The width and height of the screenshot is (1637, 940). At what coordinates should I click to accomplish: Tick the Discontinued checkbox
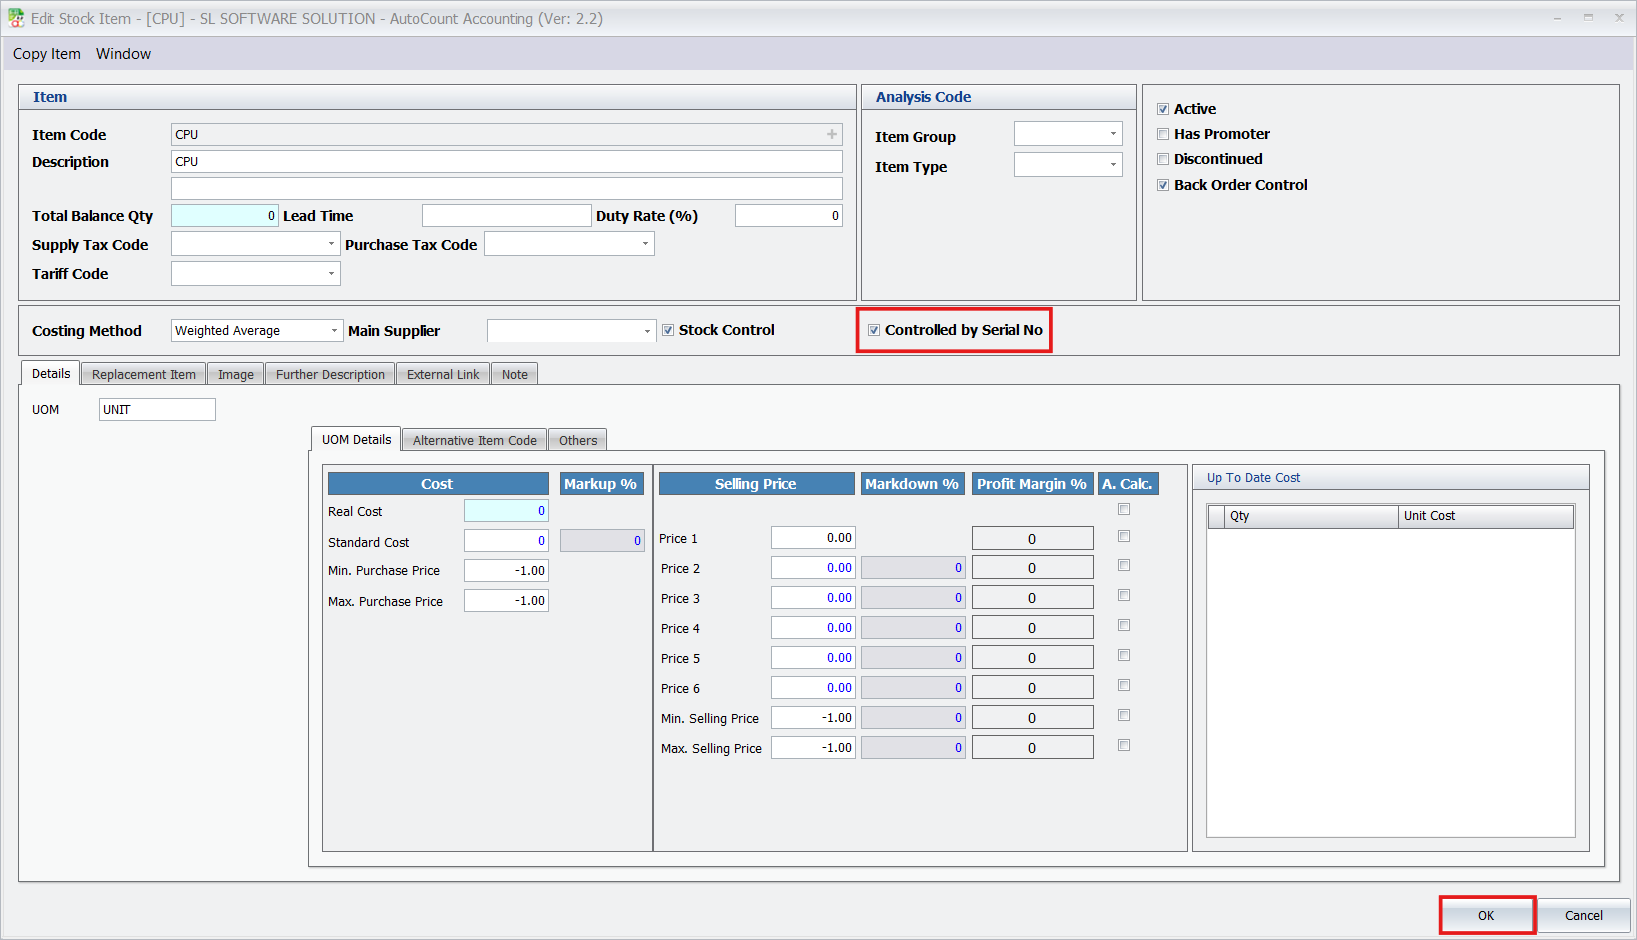[x=1163, y=159]
